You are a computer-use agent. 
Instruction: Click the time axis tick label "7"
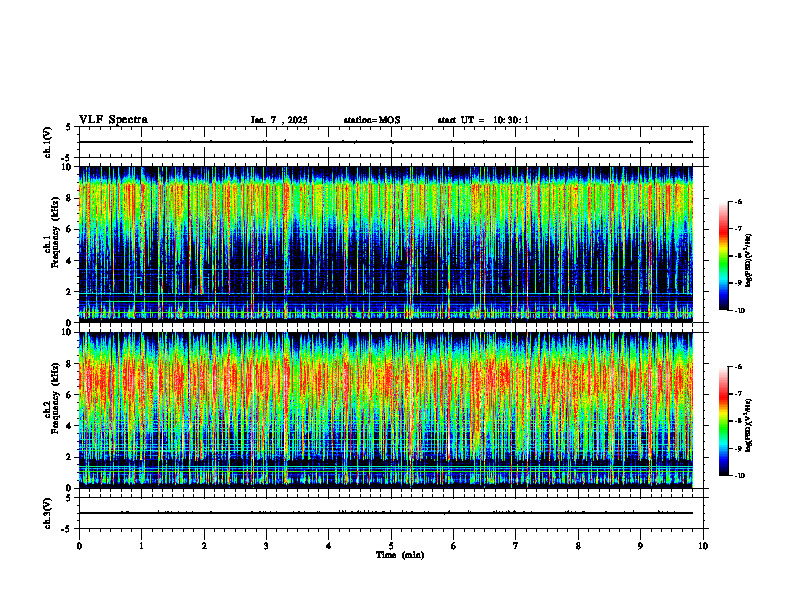(x=516, y=546)
